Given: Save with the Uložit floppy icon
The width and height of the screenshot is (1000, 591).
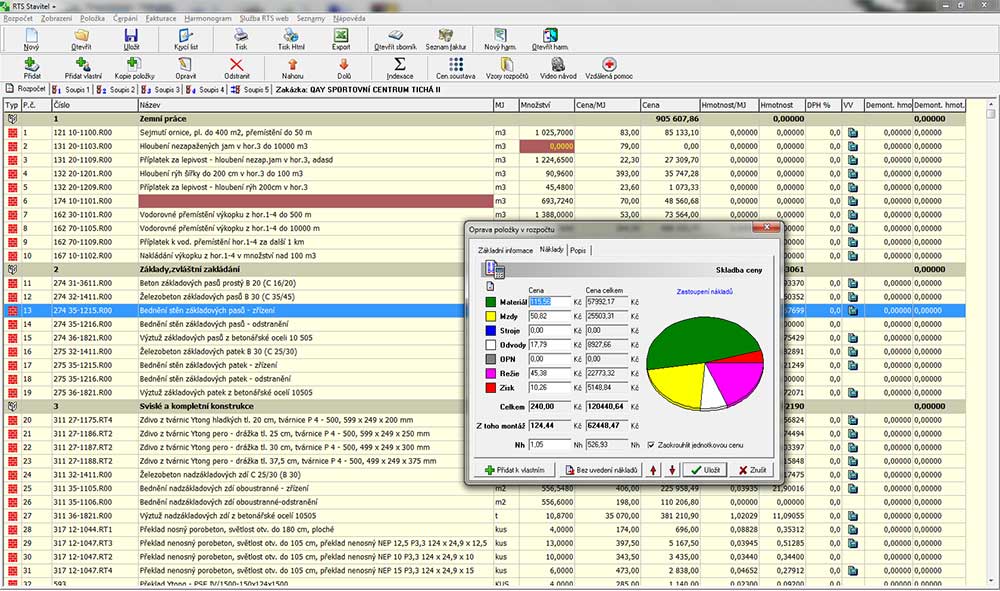Looking at the screenshot, I should tap(131, 35).
